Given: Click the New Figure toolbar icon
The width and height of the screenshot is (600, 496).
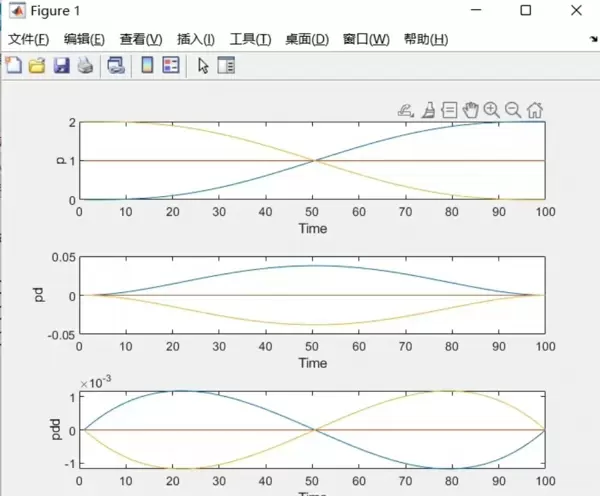Looking at the screenshot, I should coord(13,66).
